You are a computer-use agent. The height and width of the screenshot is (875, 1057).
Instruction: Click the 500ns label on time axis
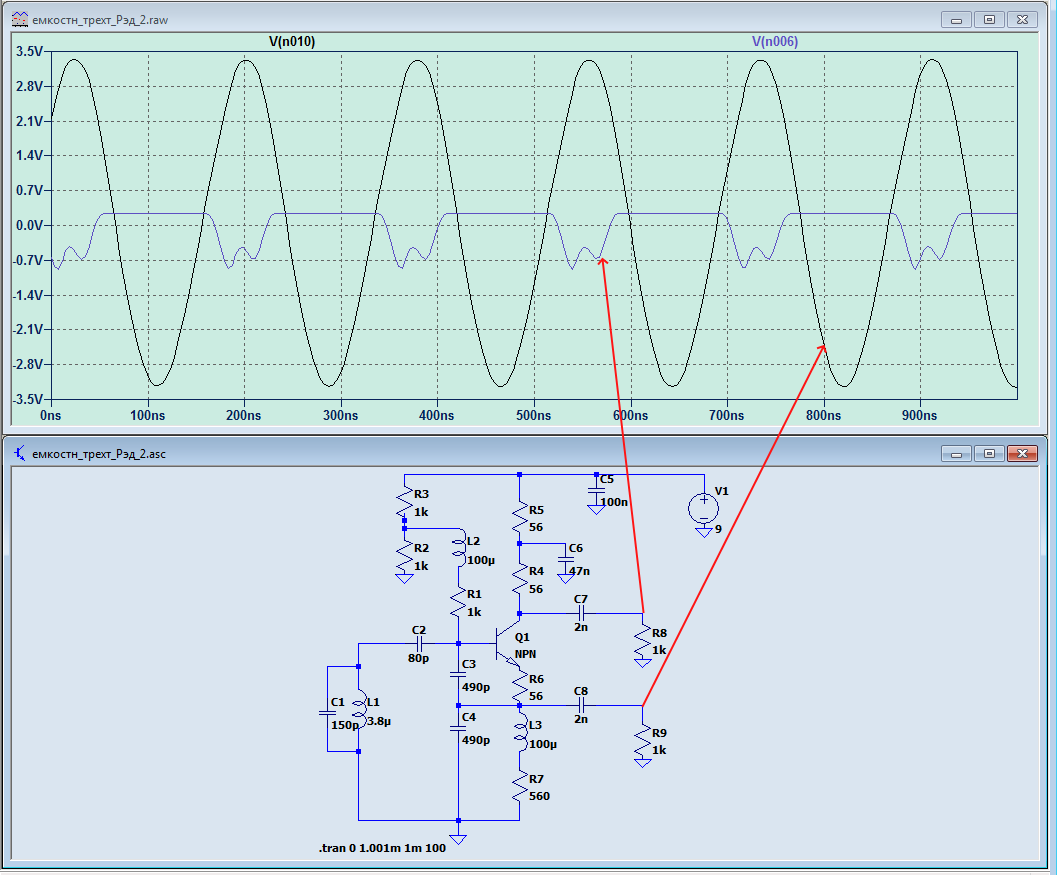point(533,415)
